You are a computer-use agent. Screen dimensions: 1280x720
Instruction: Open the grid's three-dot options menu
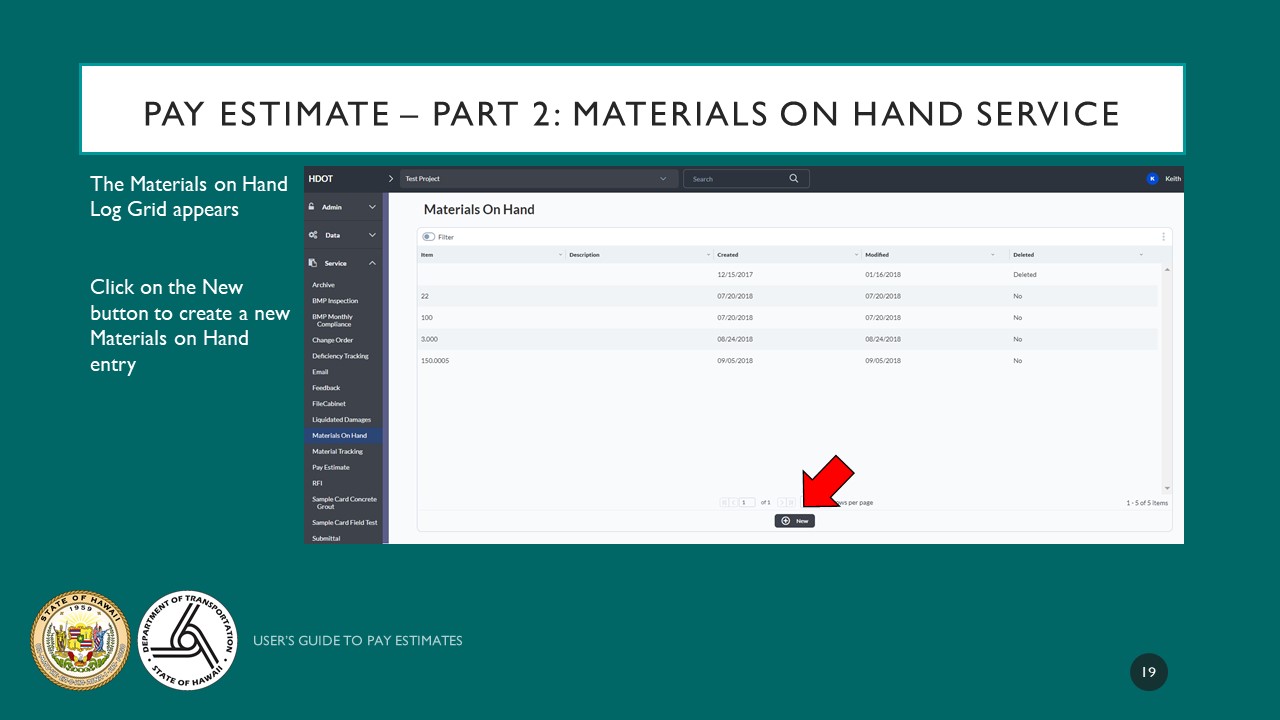(1163, 237)
